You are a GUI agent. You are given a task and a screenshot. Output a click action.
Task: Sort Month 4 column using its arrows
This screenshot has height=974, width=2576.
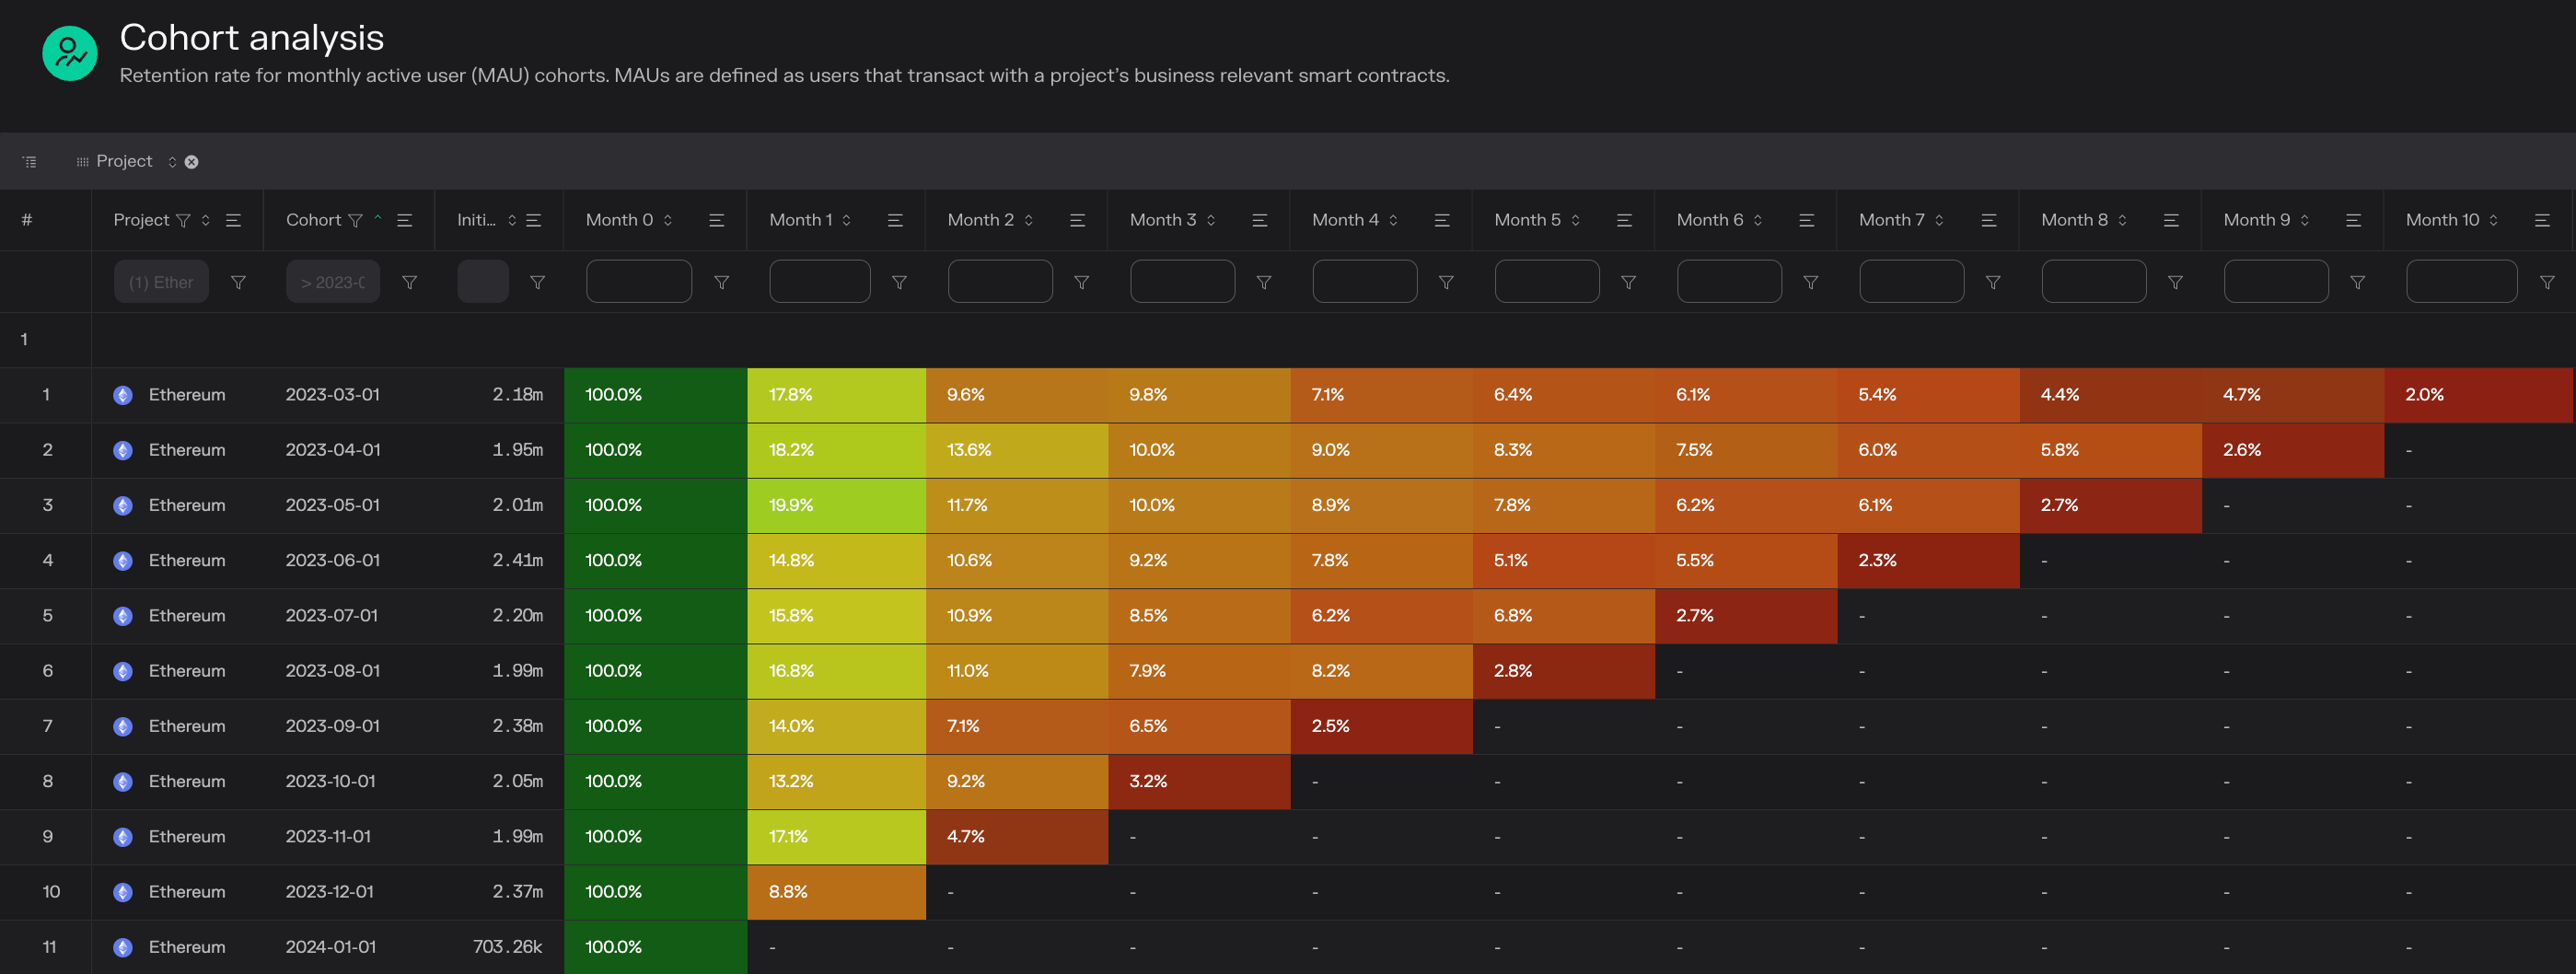click(1393, 220)
